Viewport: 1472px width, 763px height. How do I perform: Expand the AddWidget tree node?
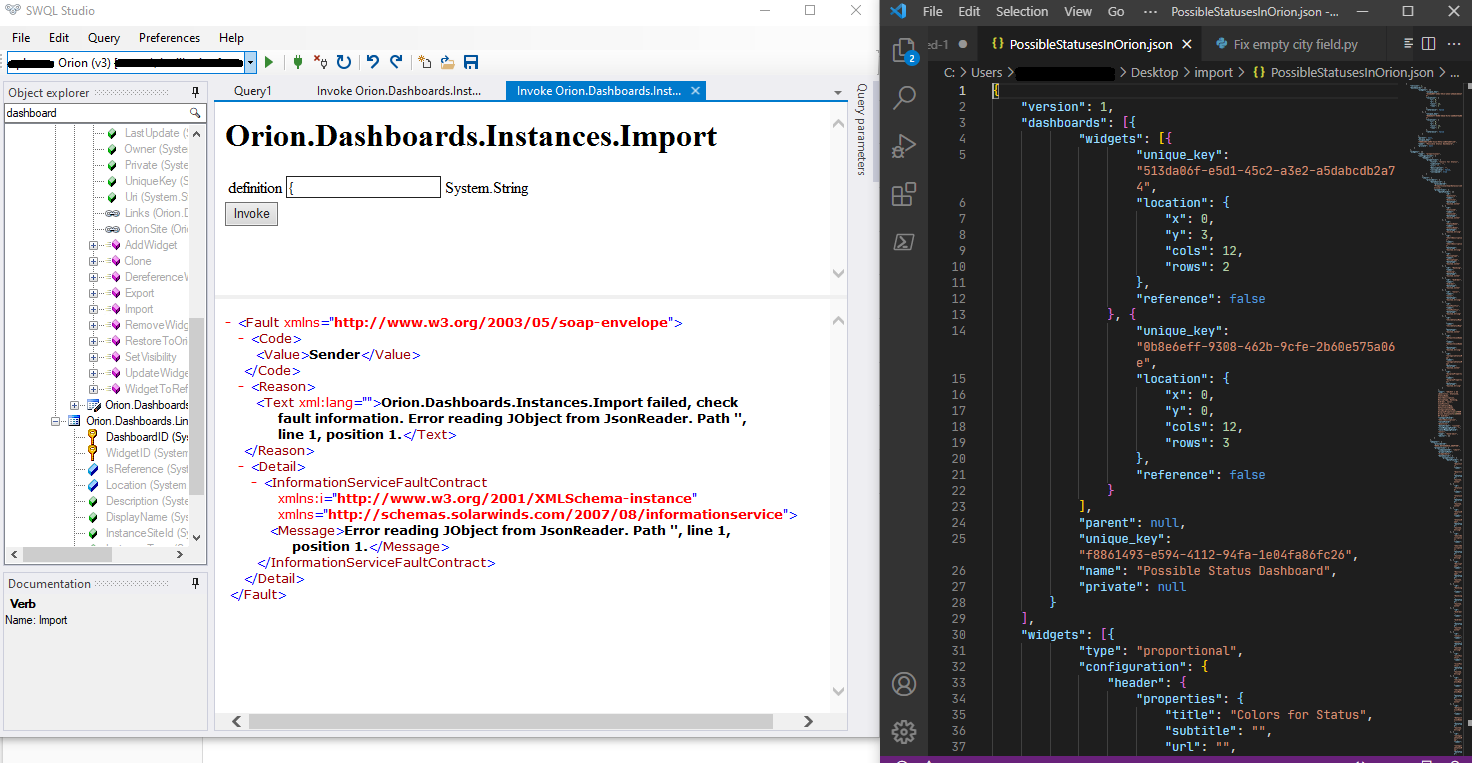pyautogui.click(x=94, y=245)
